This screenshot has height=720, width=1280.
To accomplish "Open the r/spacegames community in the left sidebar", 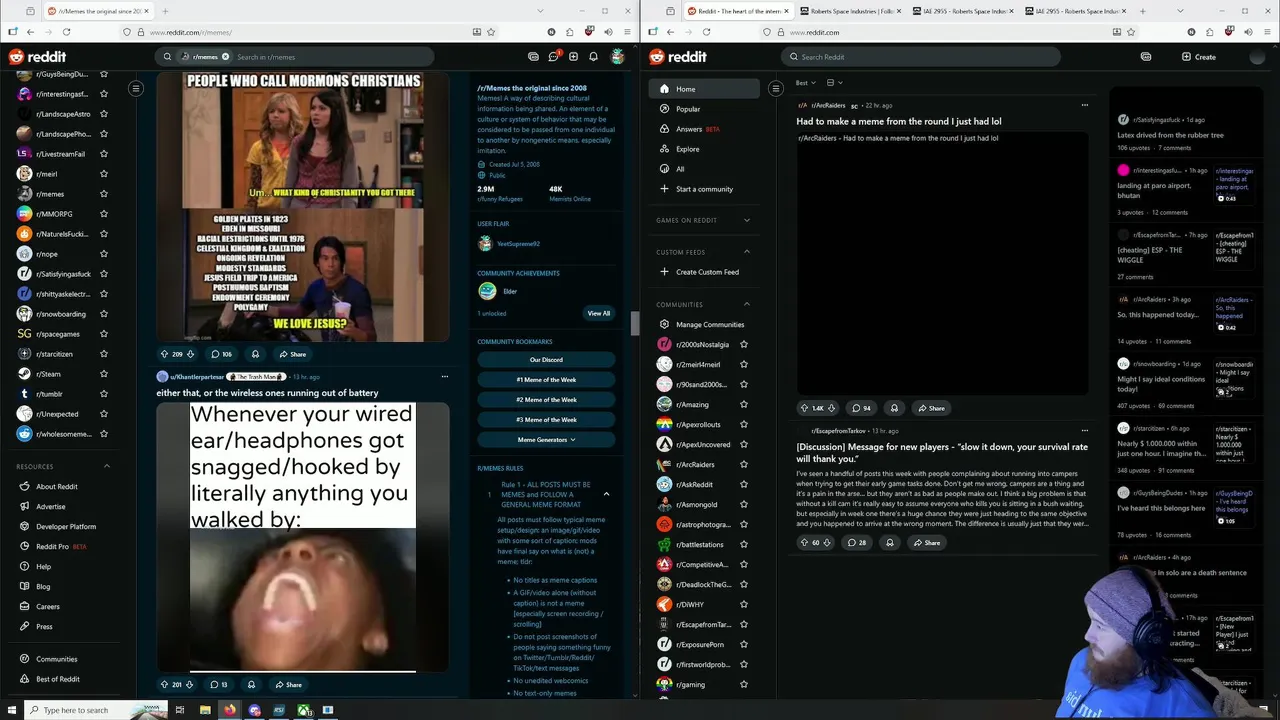I will (55, 334).
